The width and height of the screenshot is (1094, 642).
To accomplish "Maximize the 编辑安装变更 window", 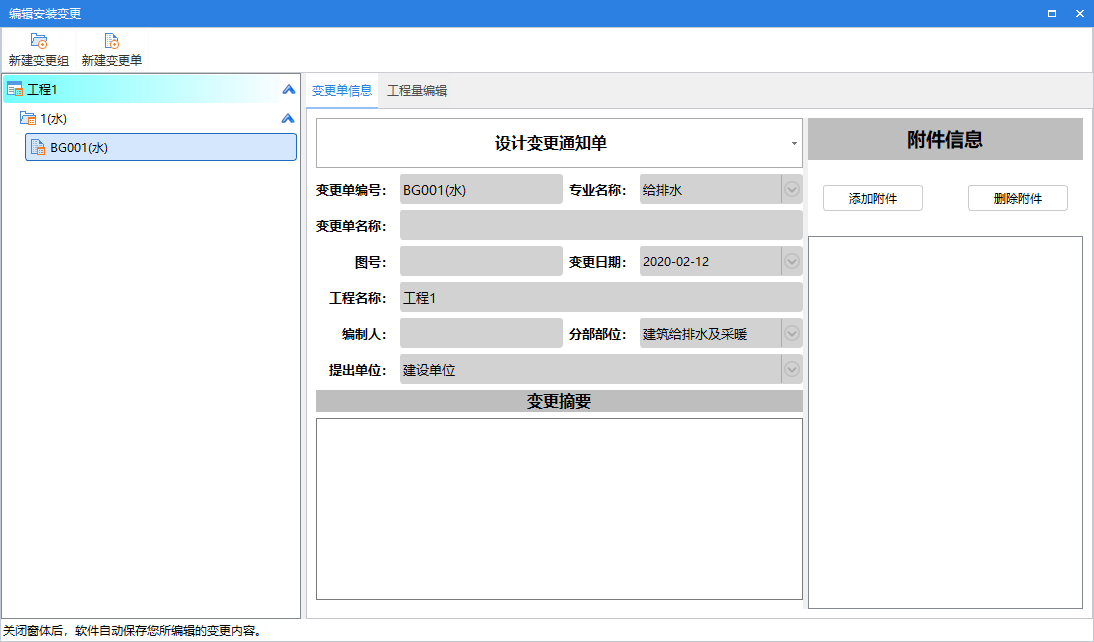I will (1052, 13).
